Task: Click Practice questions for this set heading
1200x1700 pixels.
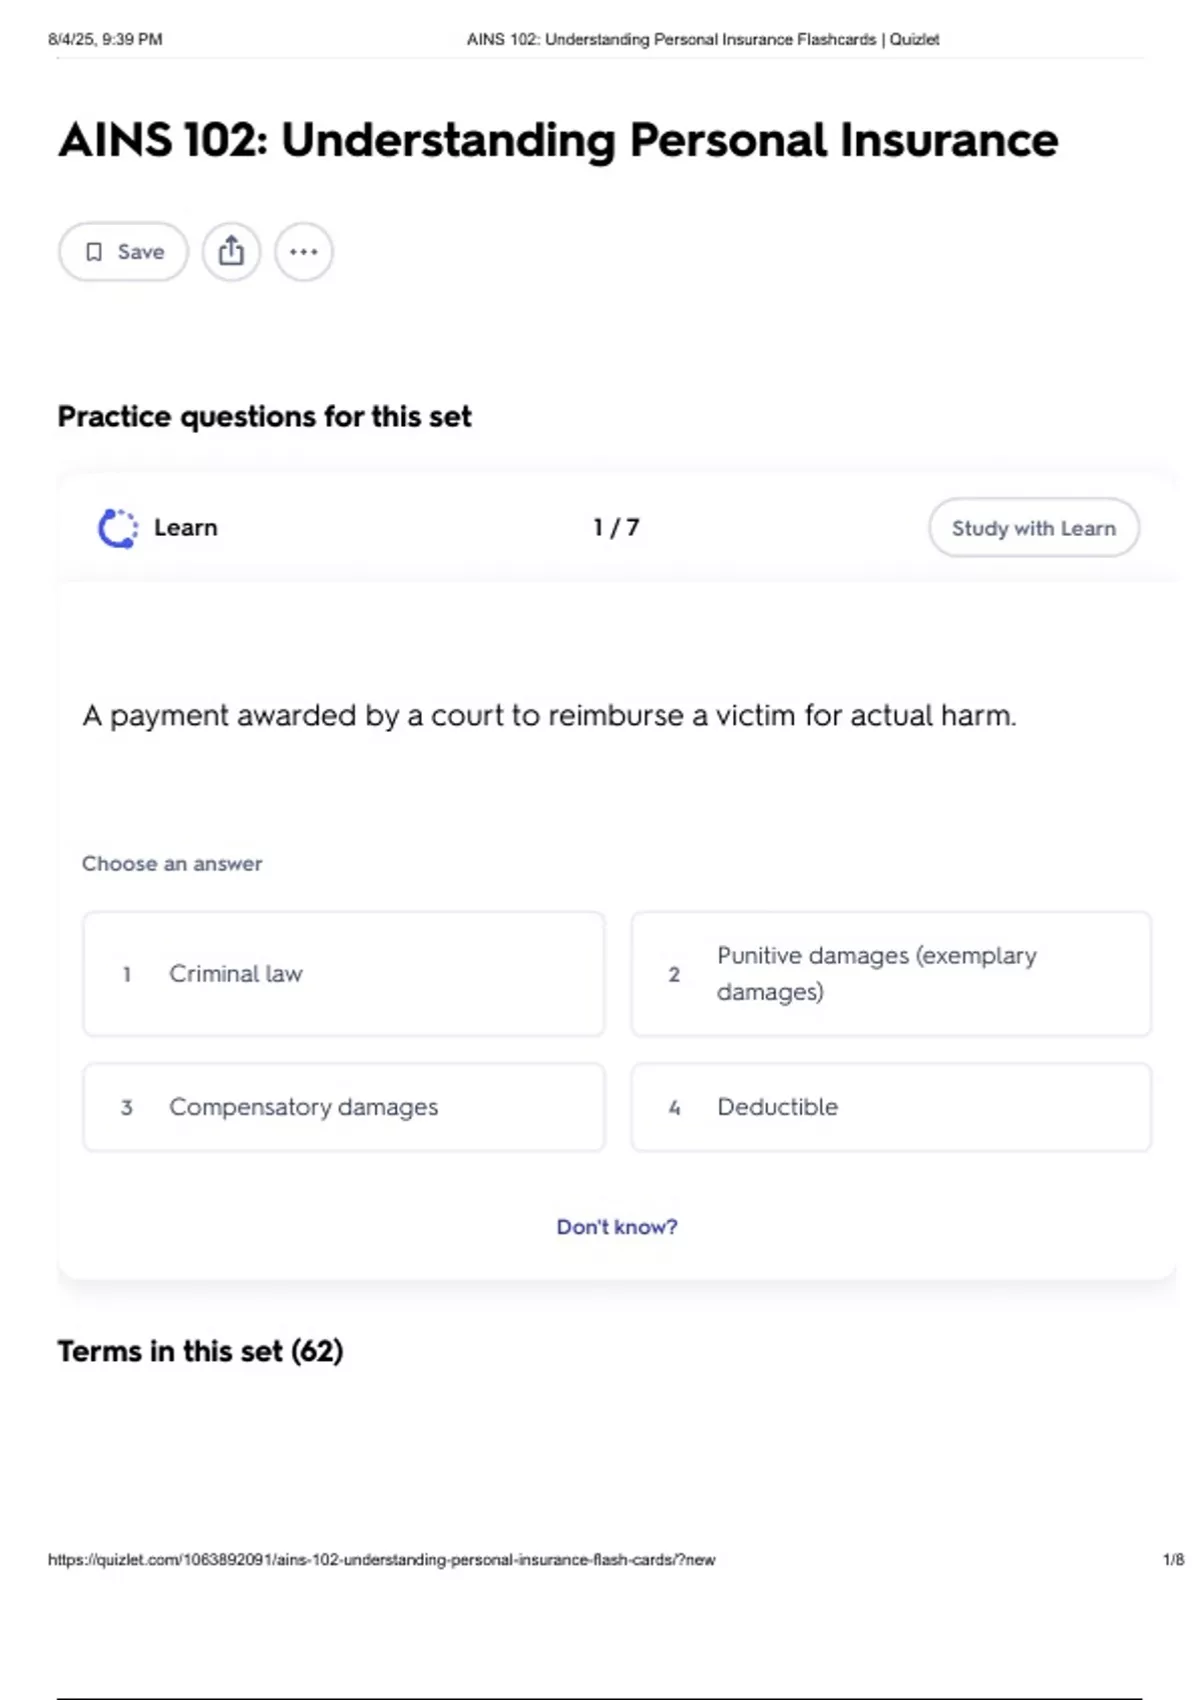Action: click(x=264, y=416)
